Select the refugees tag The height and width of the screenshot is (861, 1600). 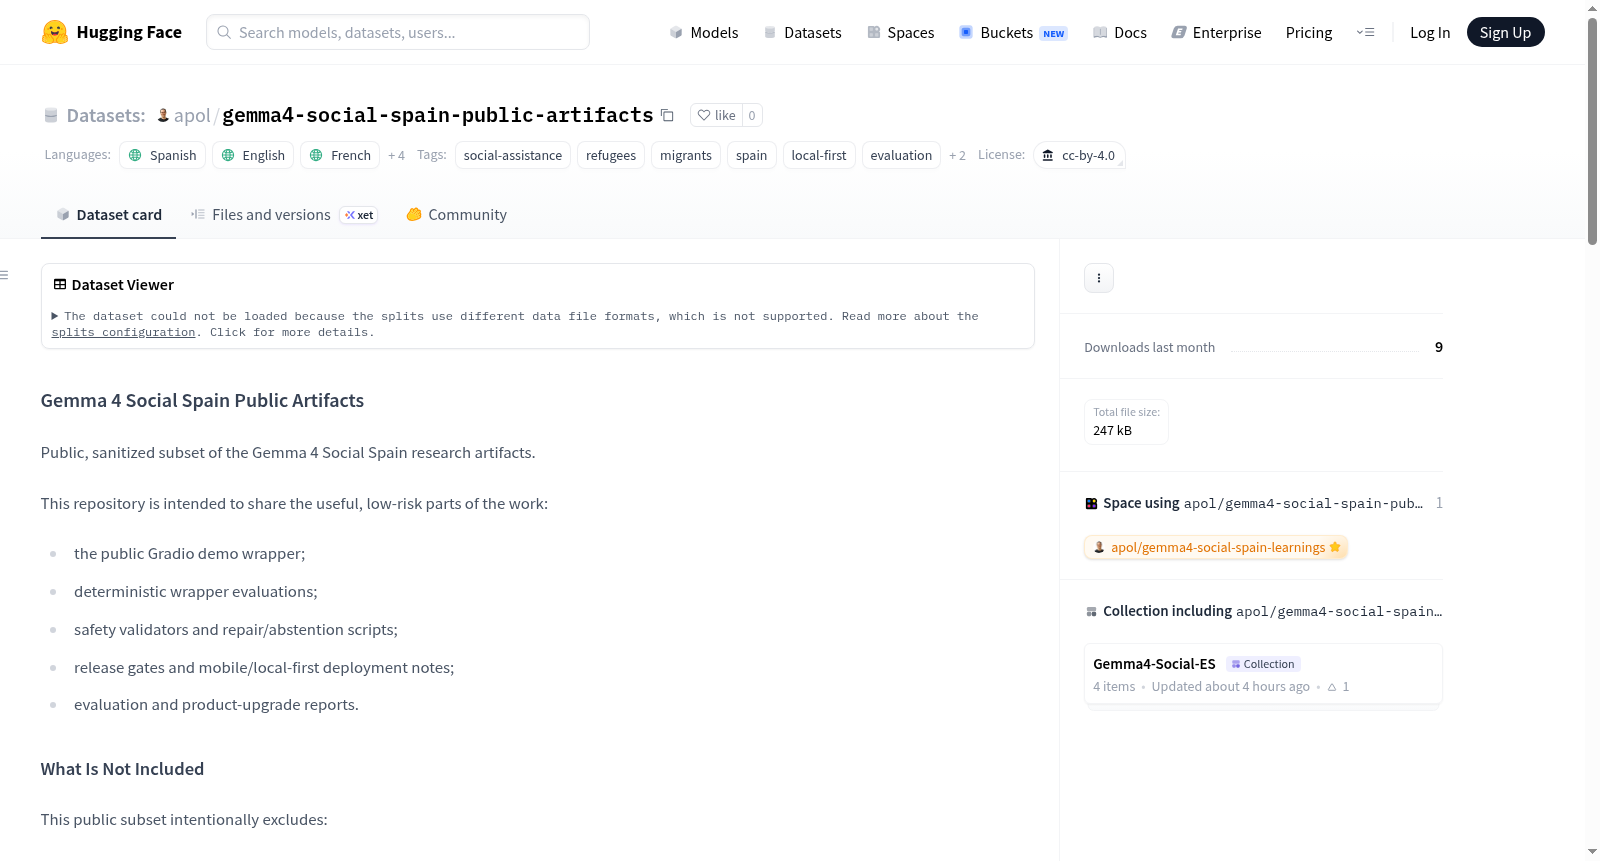[611, 155]
